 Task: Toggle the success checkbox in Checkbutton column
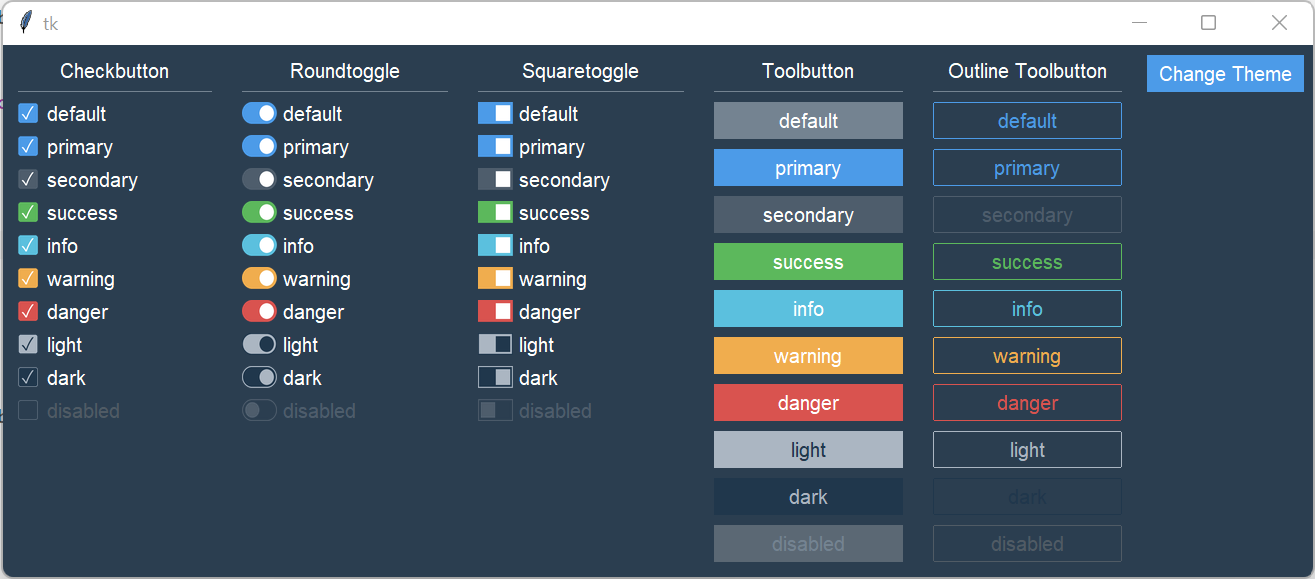[x=28, y=212]
